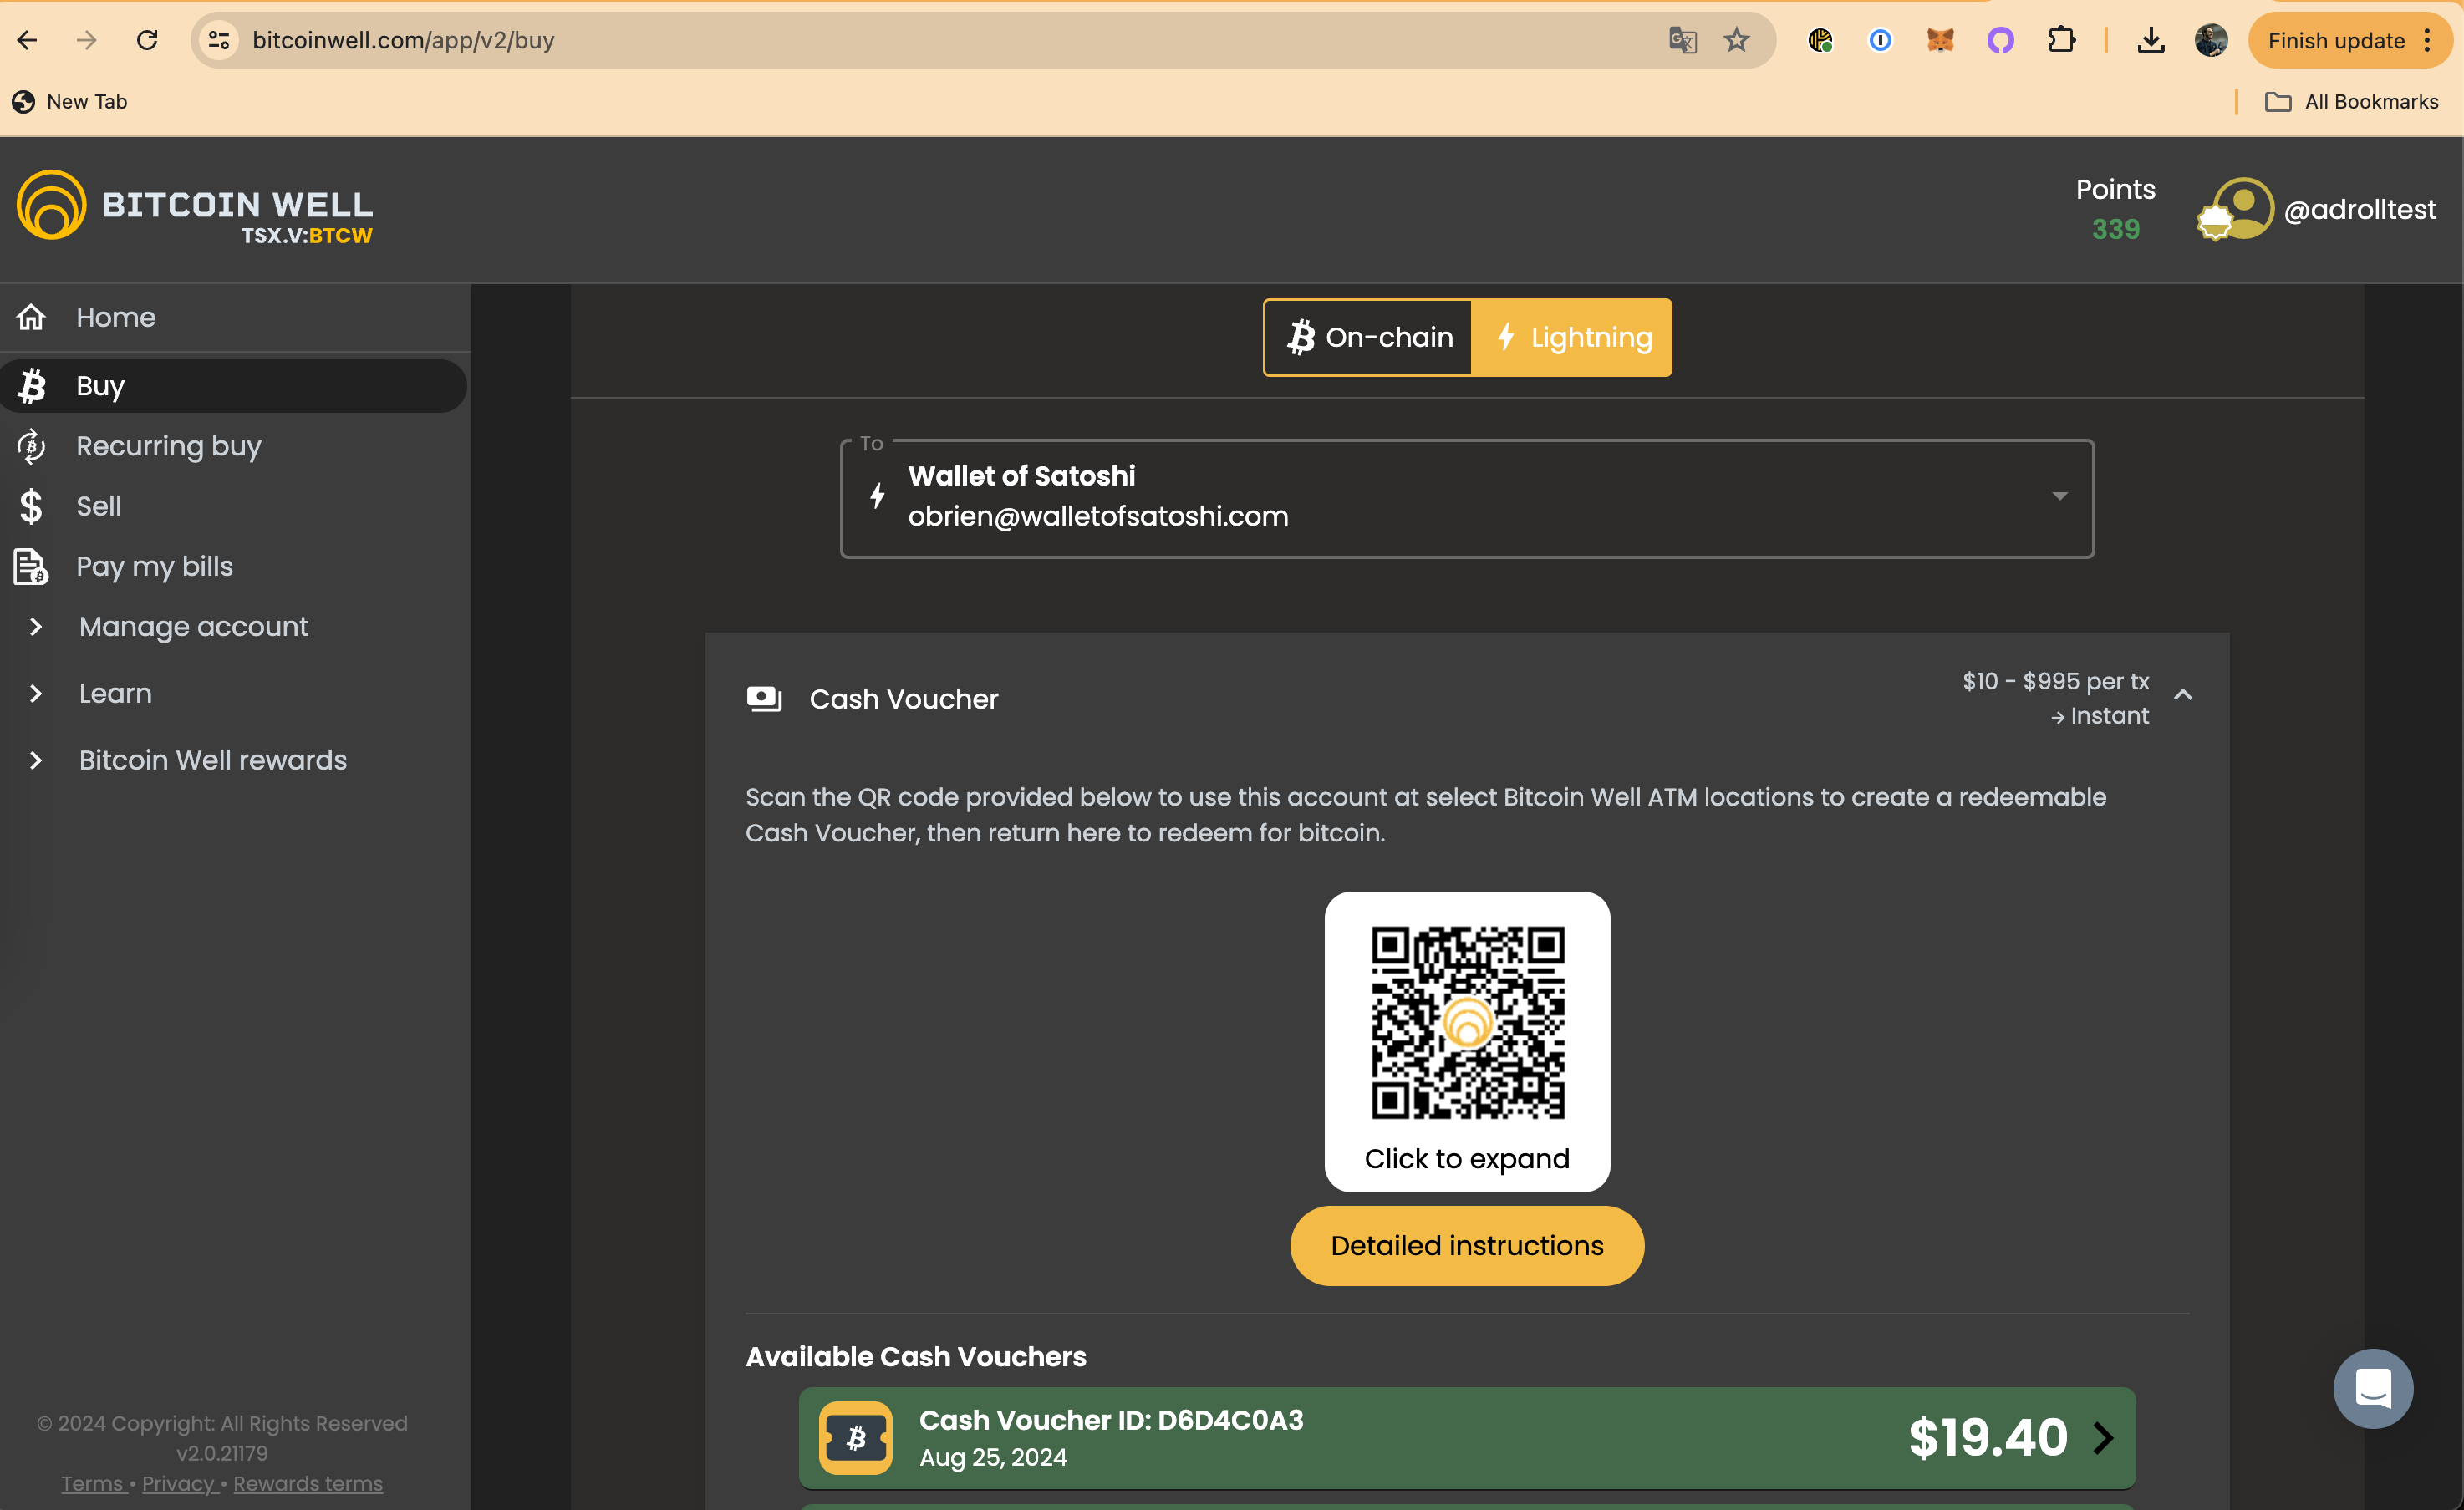
Task: Open Recurring buy in the sidebar
Action: [234, 446]
